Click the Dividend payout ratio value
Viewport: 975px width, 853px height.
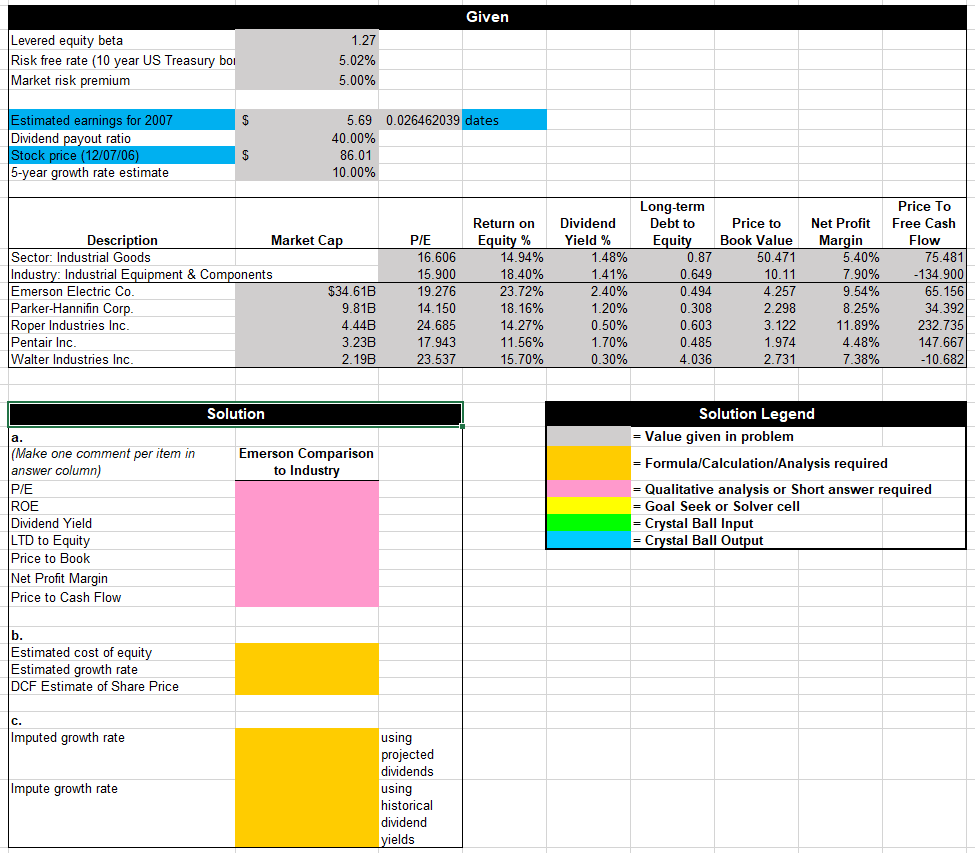point(305,137)
